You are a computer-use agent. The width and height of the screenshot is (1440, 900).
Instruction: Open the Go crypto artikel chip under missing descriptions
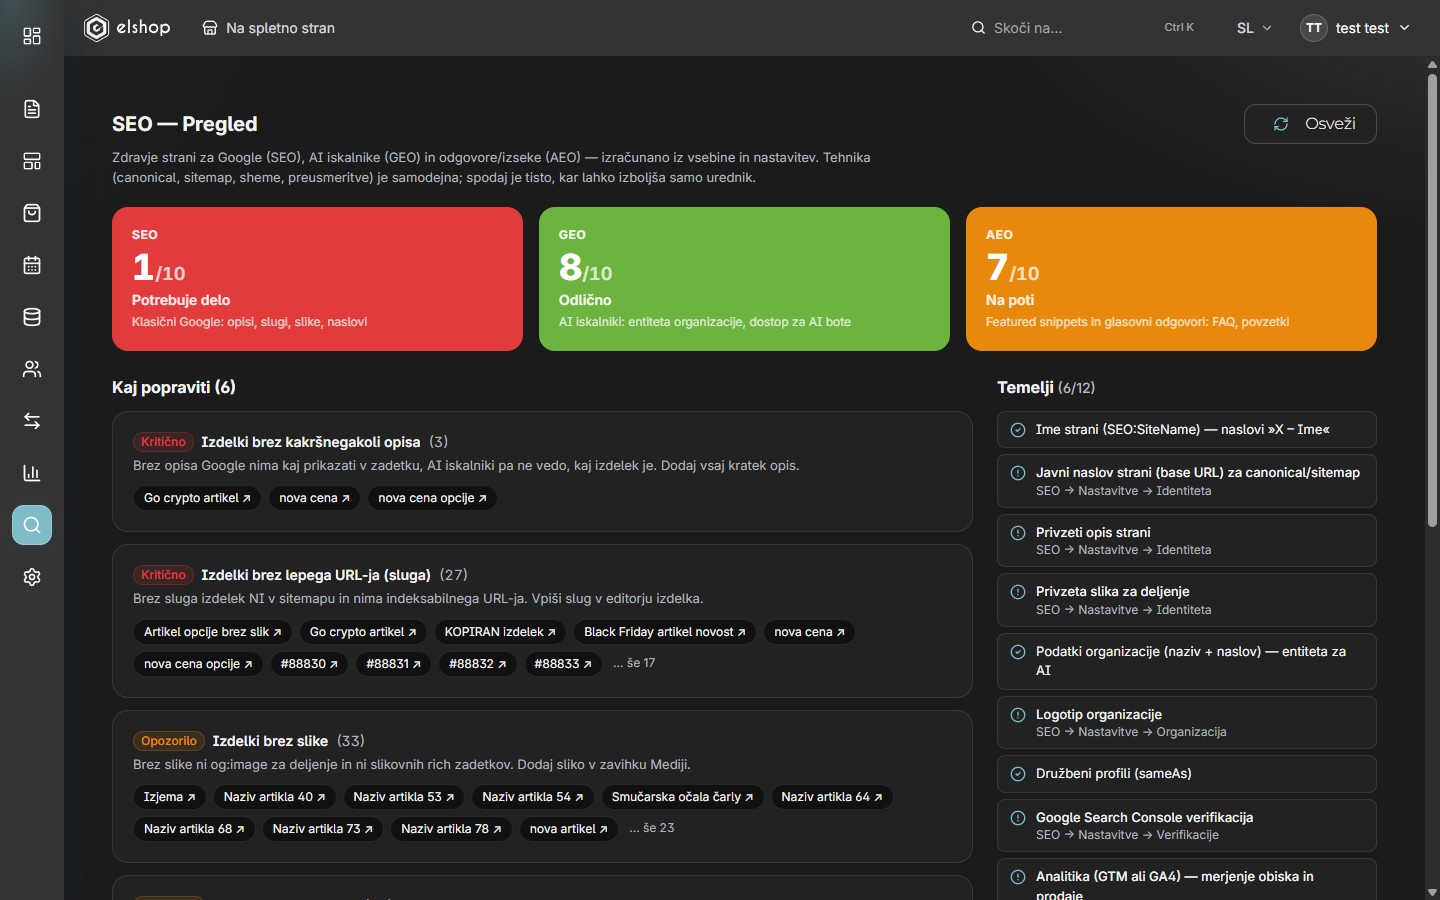[x=197, y=498]
